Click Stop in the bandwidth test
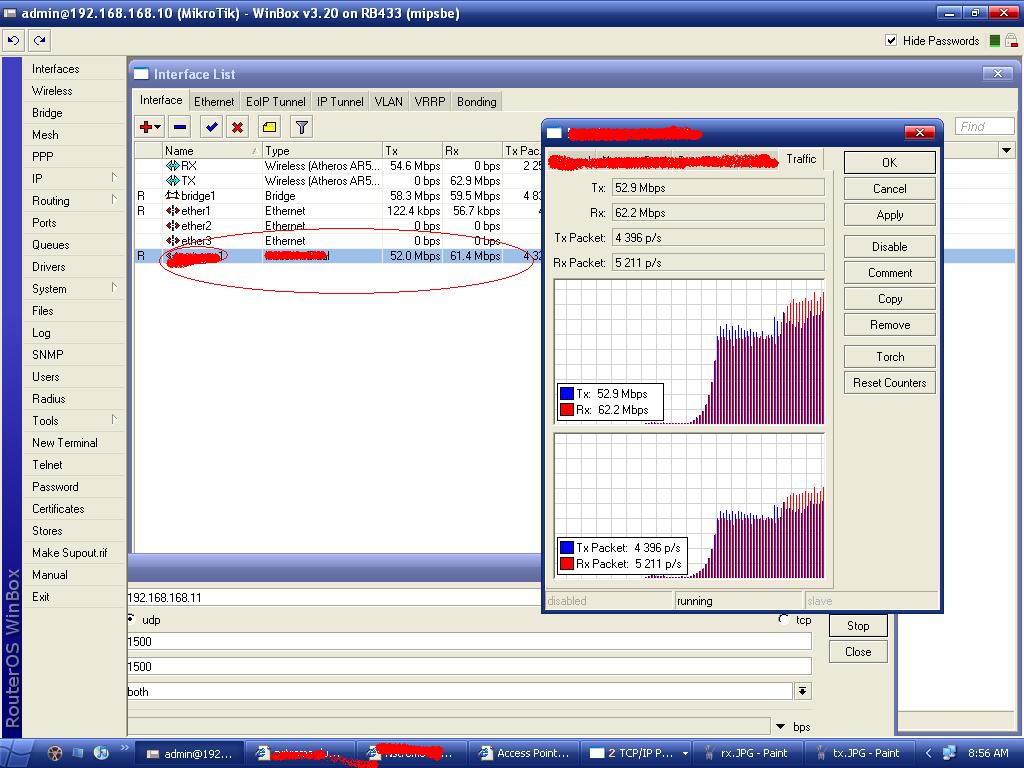The image size is (1024, 768). coord(858,626)
